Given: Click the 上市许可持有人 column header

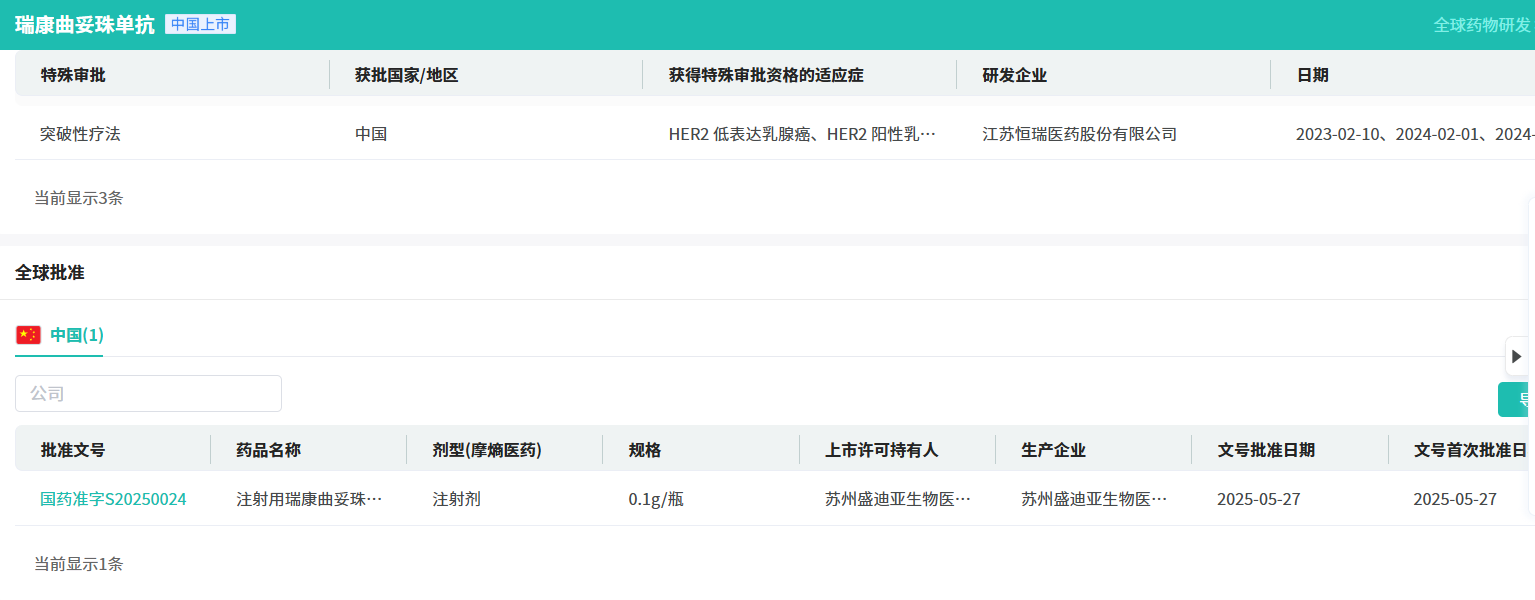Looking at the screenshot, I should pyautogui.click(x=881, y=450).
